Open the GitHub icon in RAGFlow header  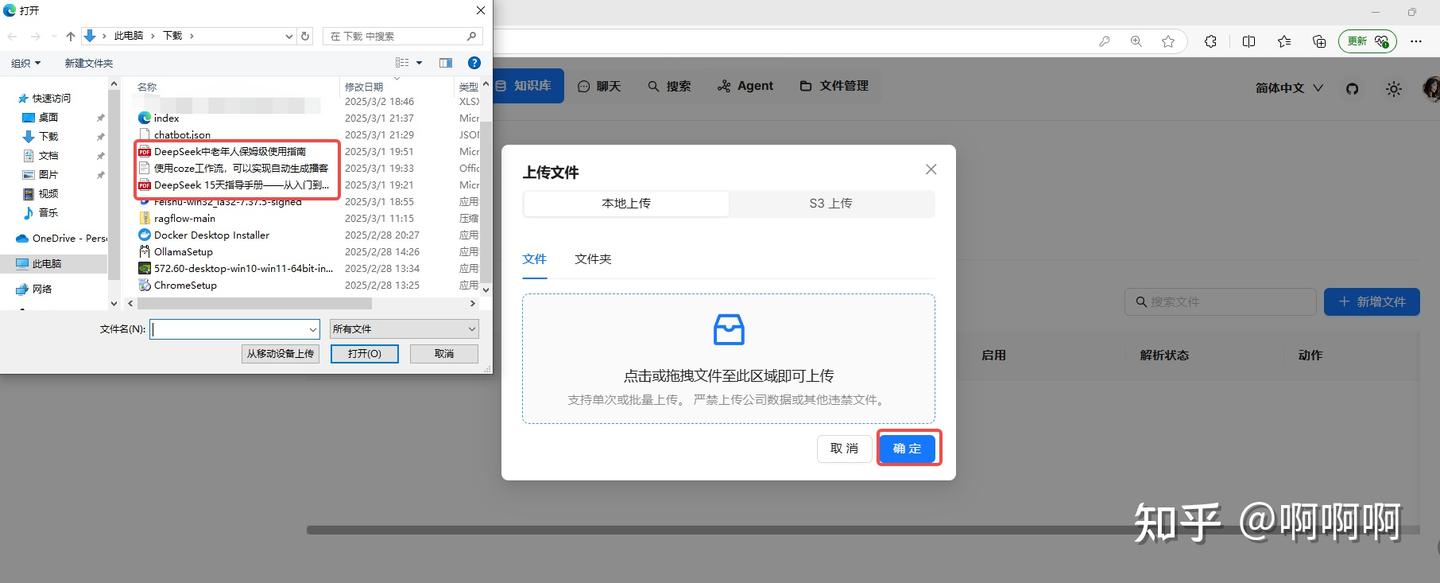[x=1352, y=88]
